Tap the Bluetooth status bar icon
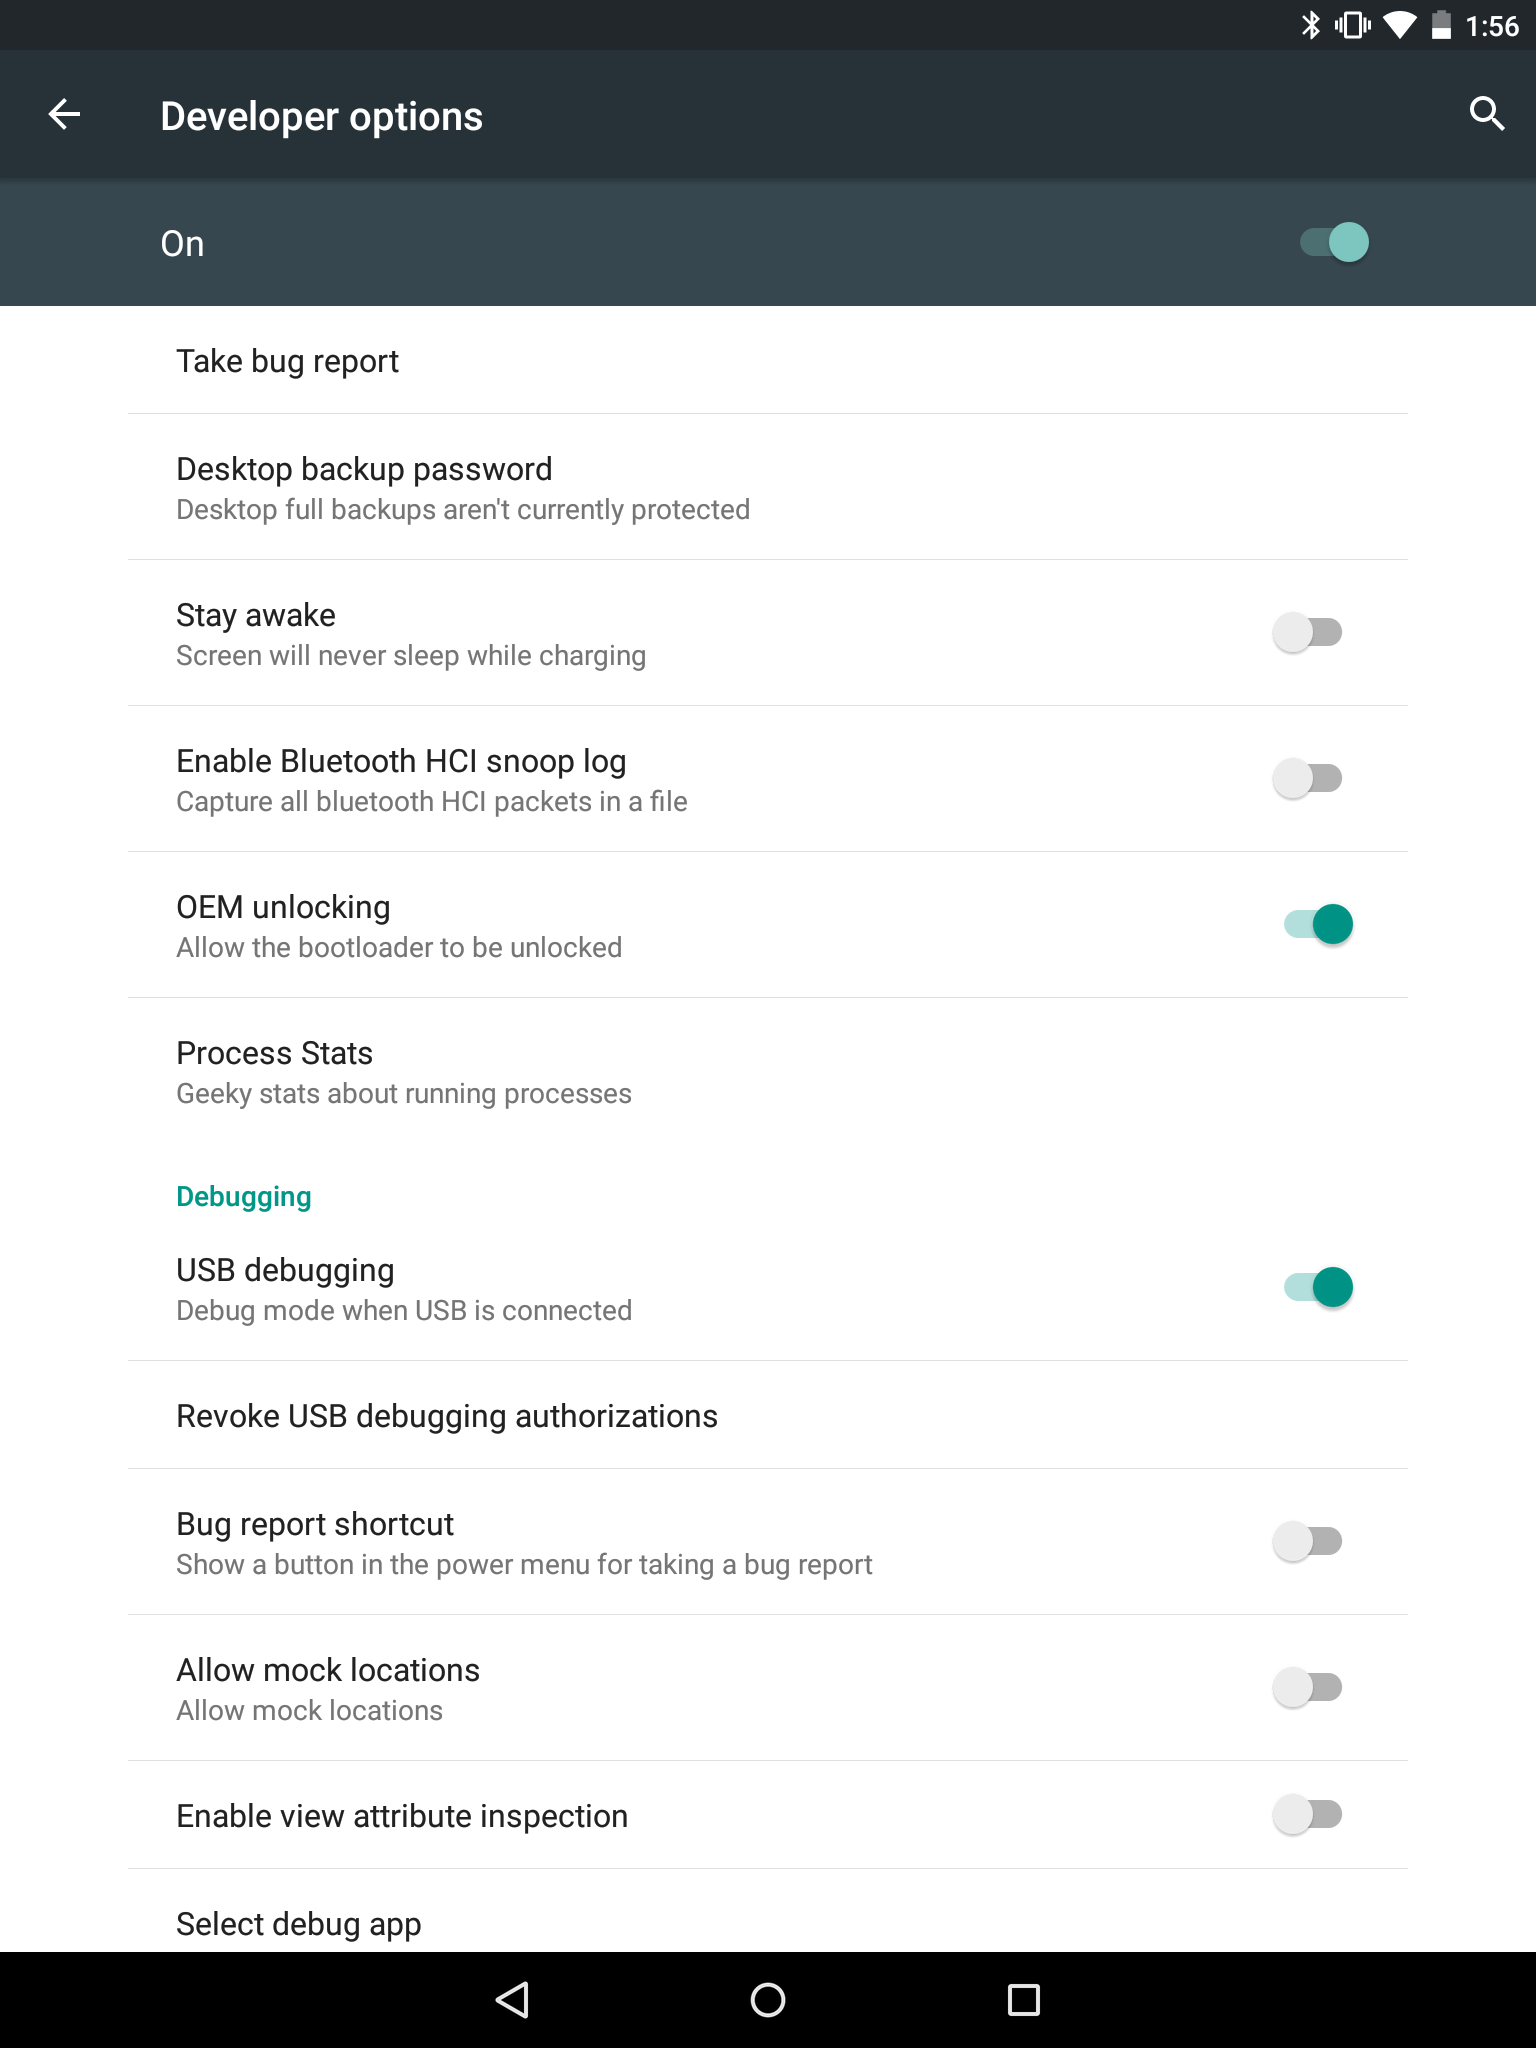1536x2048 pixels. pyautogui.click(x=1310, y=25)
